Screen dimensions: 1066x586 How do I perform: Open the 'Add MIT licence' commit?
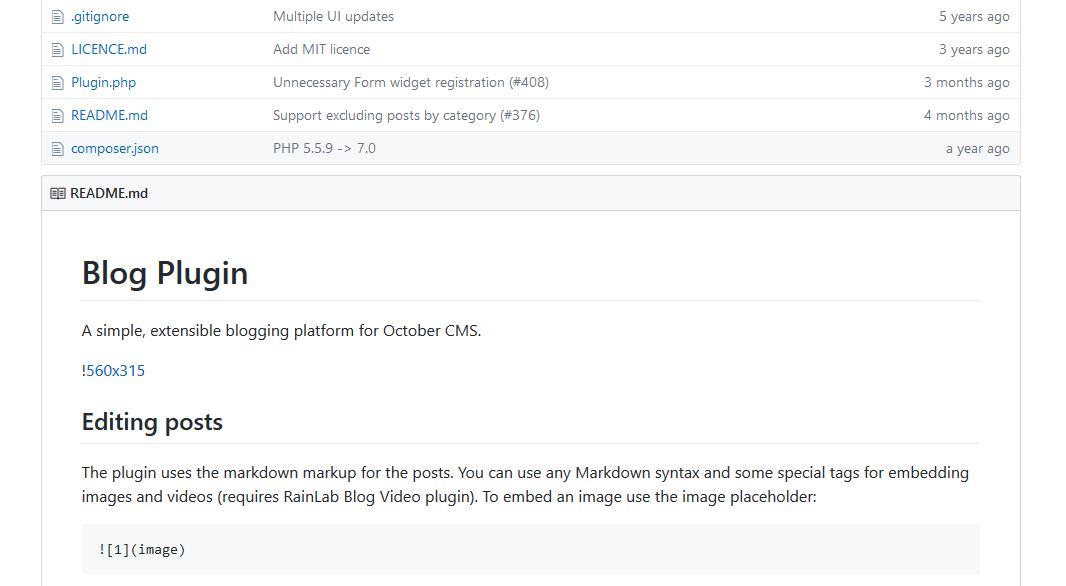tap(321, 49)
